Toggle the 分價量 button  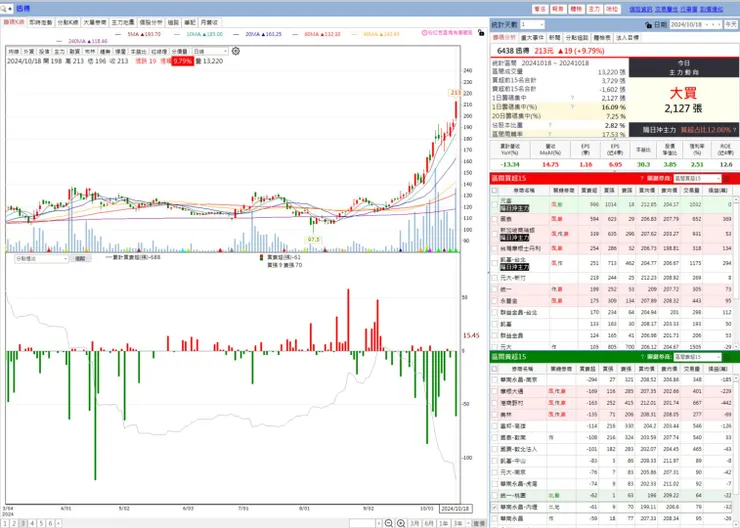[179, 51]
